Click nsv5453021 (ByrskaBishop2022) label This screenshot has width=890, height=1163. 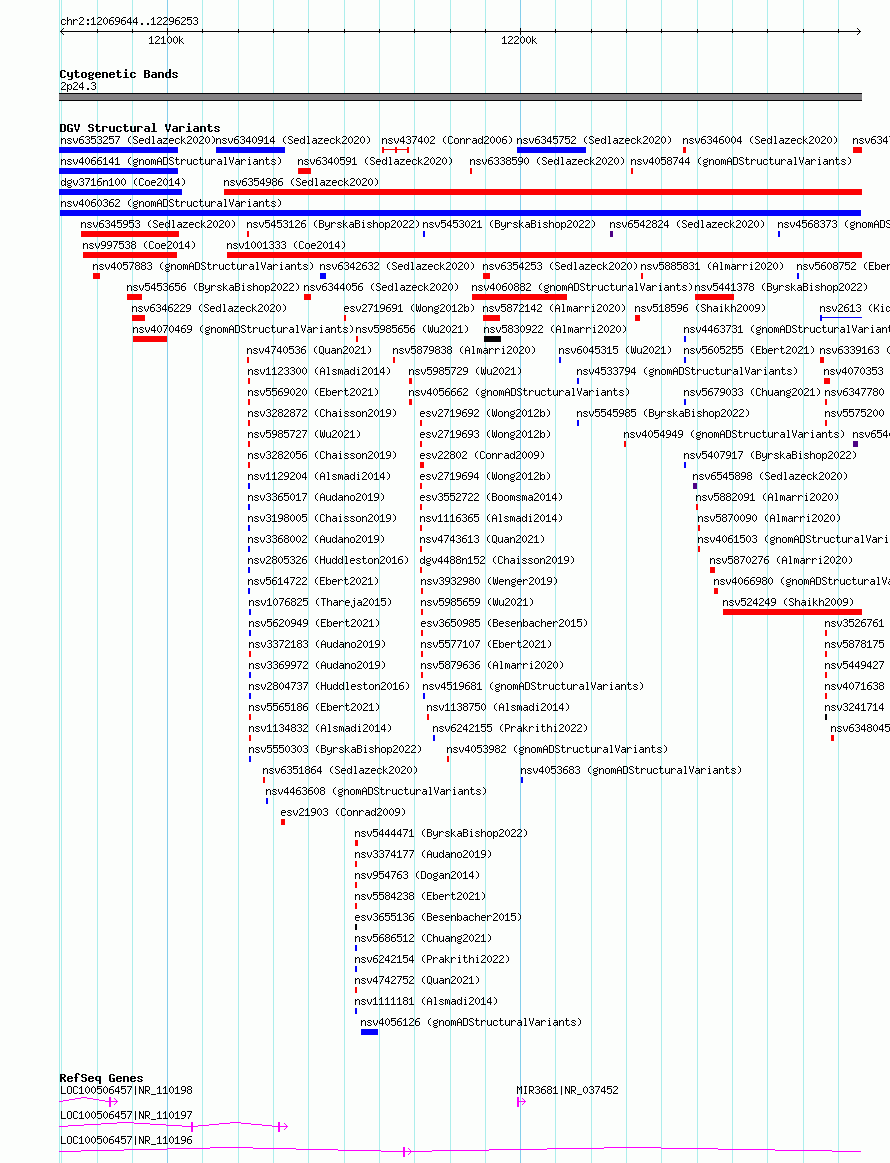(510, 224)
